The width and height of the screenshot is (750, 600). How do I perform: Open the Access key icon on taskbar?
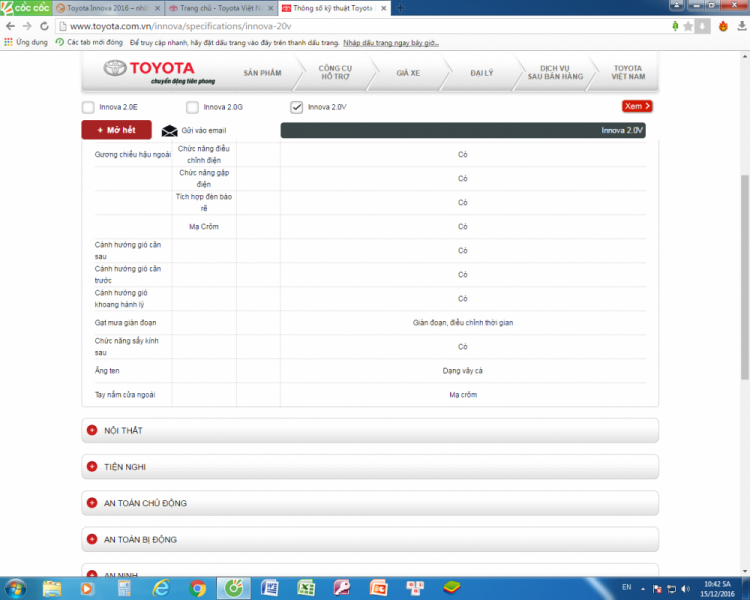click(x=342, y=588)
